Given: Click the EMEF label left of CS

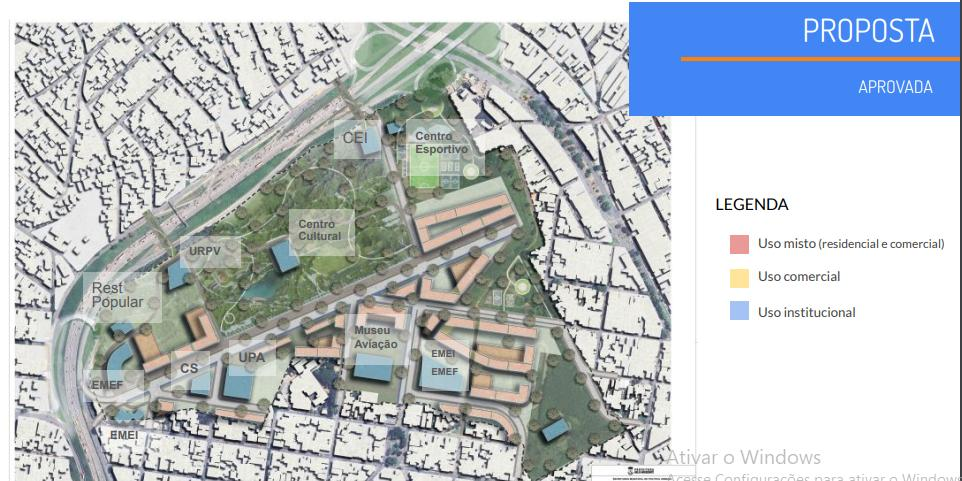Looking at the screenshot, I should point(107,384).
